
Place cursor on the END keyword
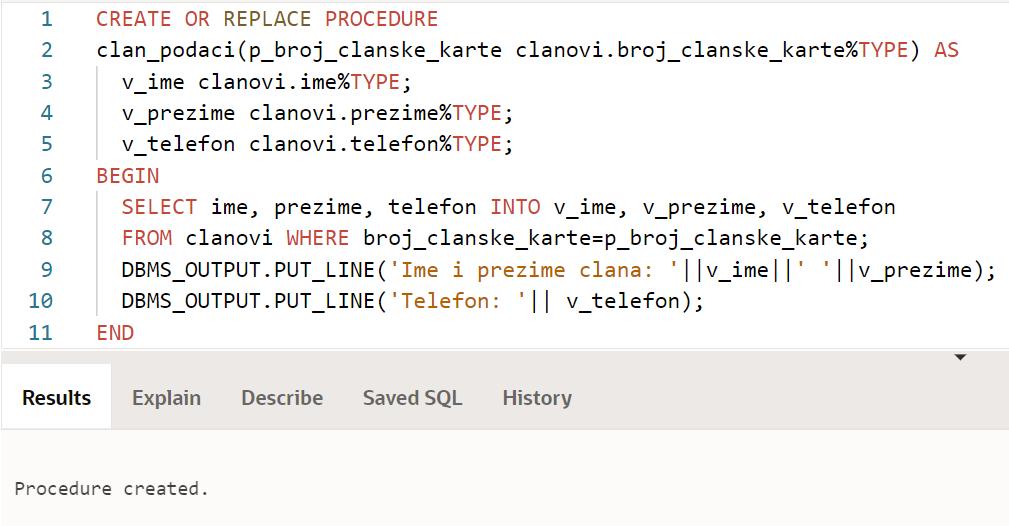click(115, 333)
